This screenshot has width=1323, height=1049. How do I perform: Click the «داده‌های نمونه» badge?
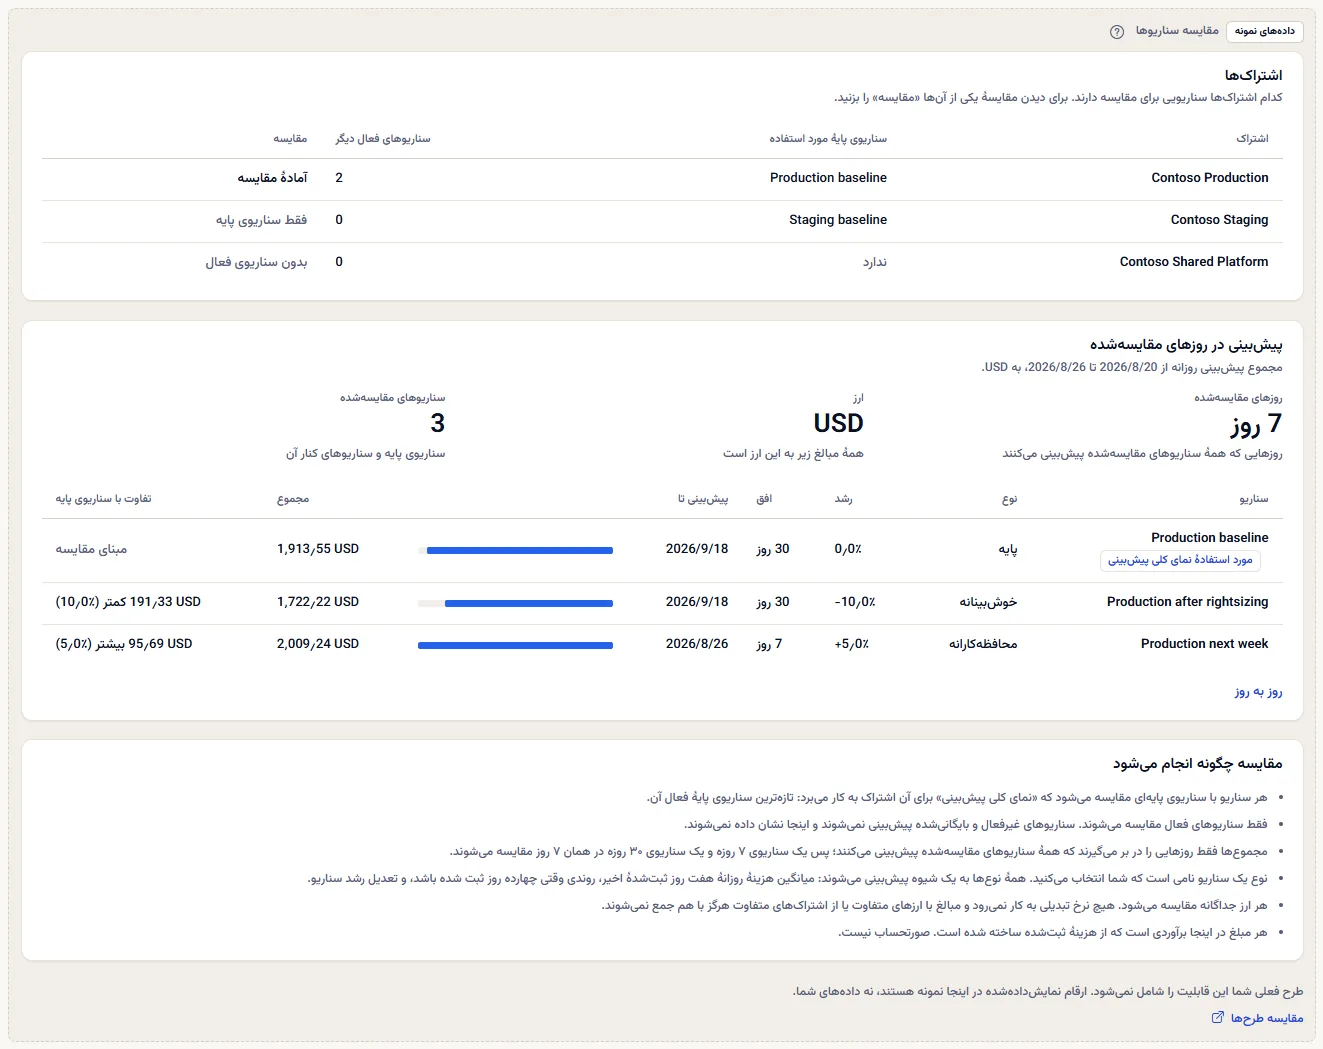click(x=1264, y=31)
